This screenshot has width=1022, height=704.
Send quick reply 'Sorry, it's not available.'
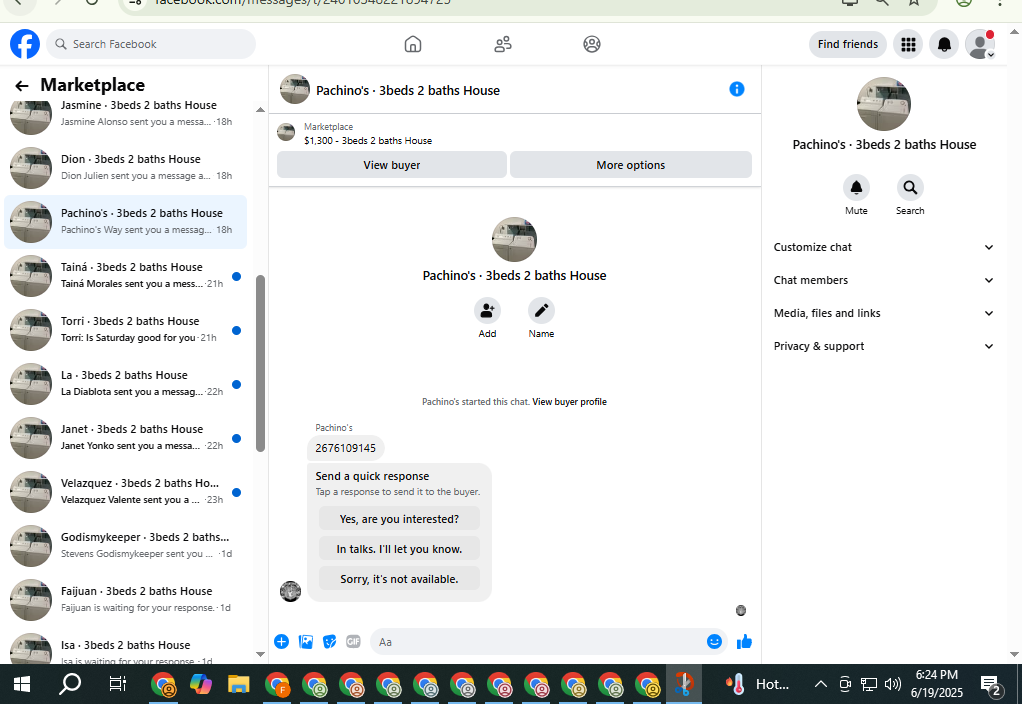(x=399, y=579)
